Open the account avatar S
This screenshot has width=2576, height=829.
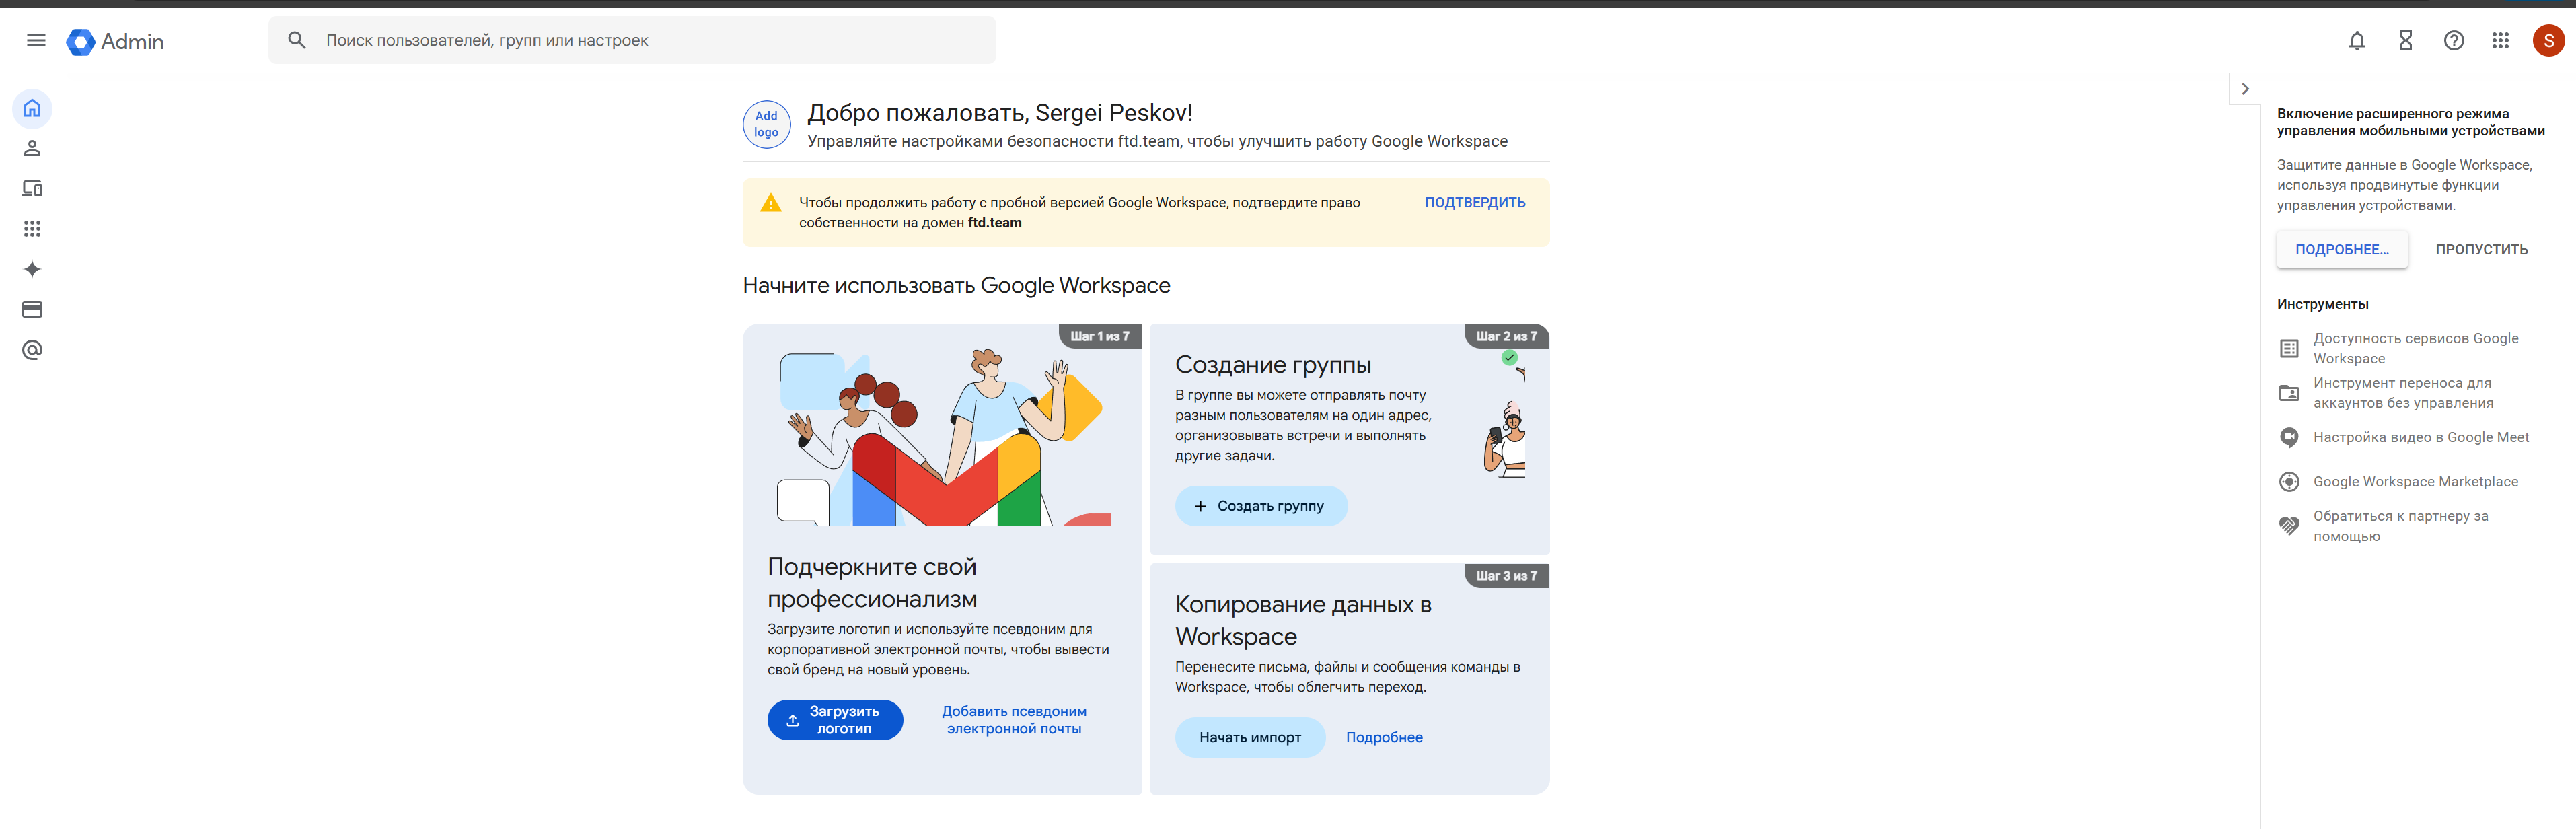pyautogui.click(x=2548, y=41)
